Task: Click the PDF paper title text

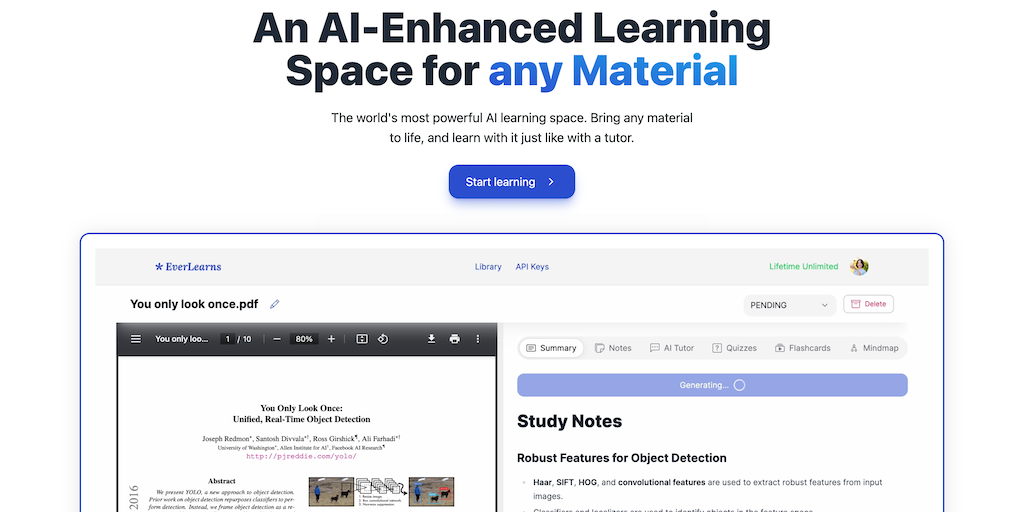Action: (301, 413)
